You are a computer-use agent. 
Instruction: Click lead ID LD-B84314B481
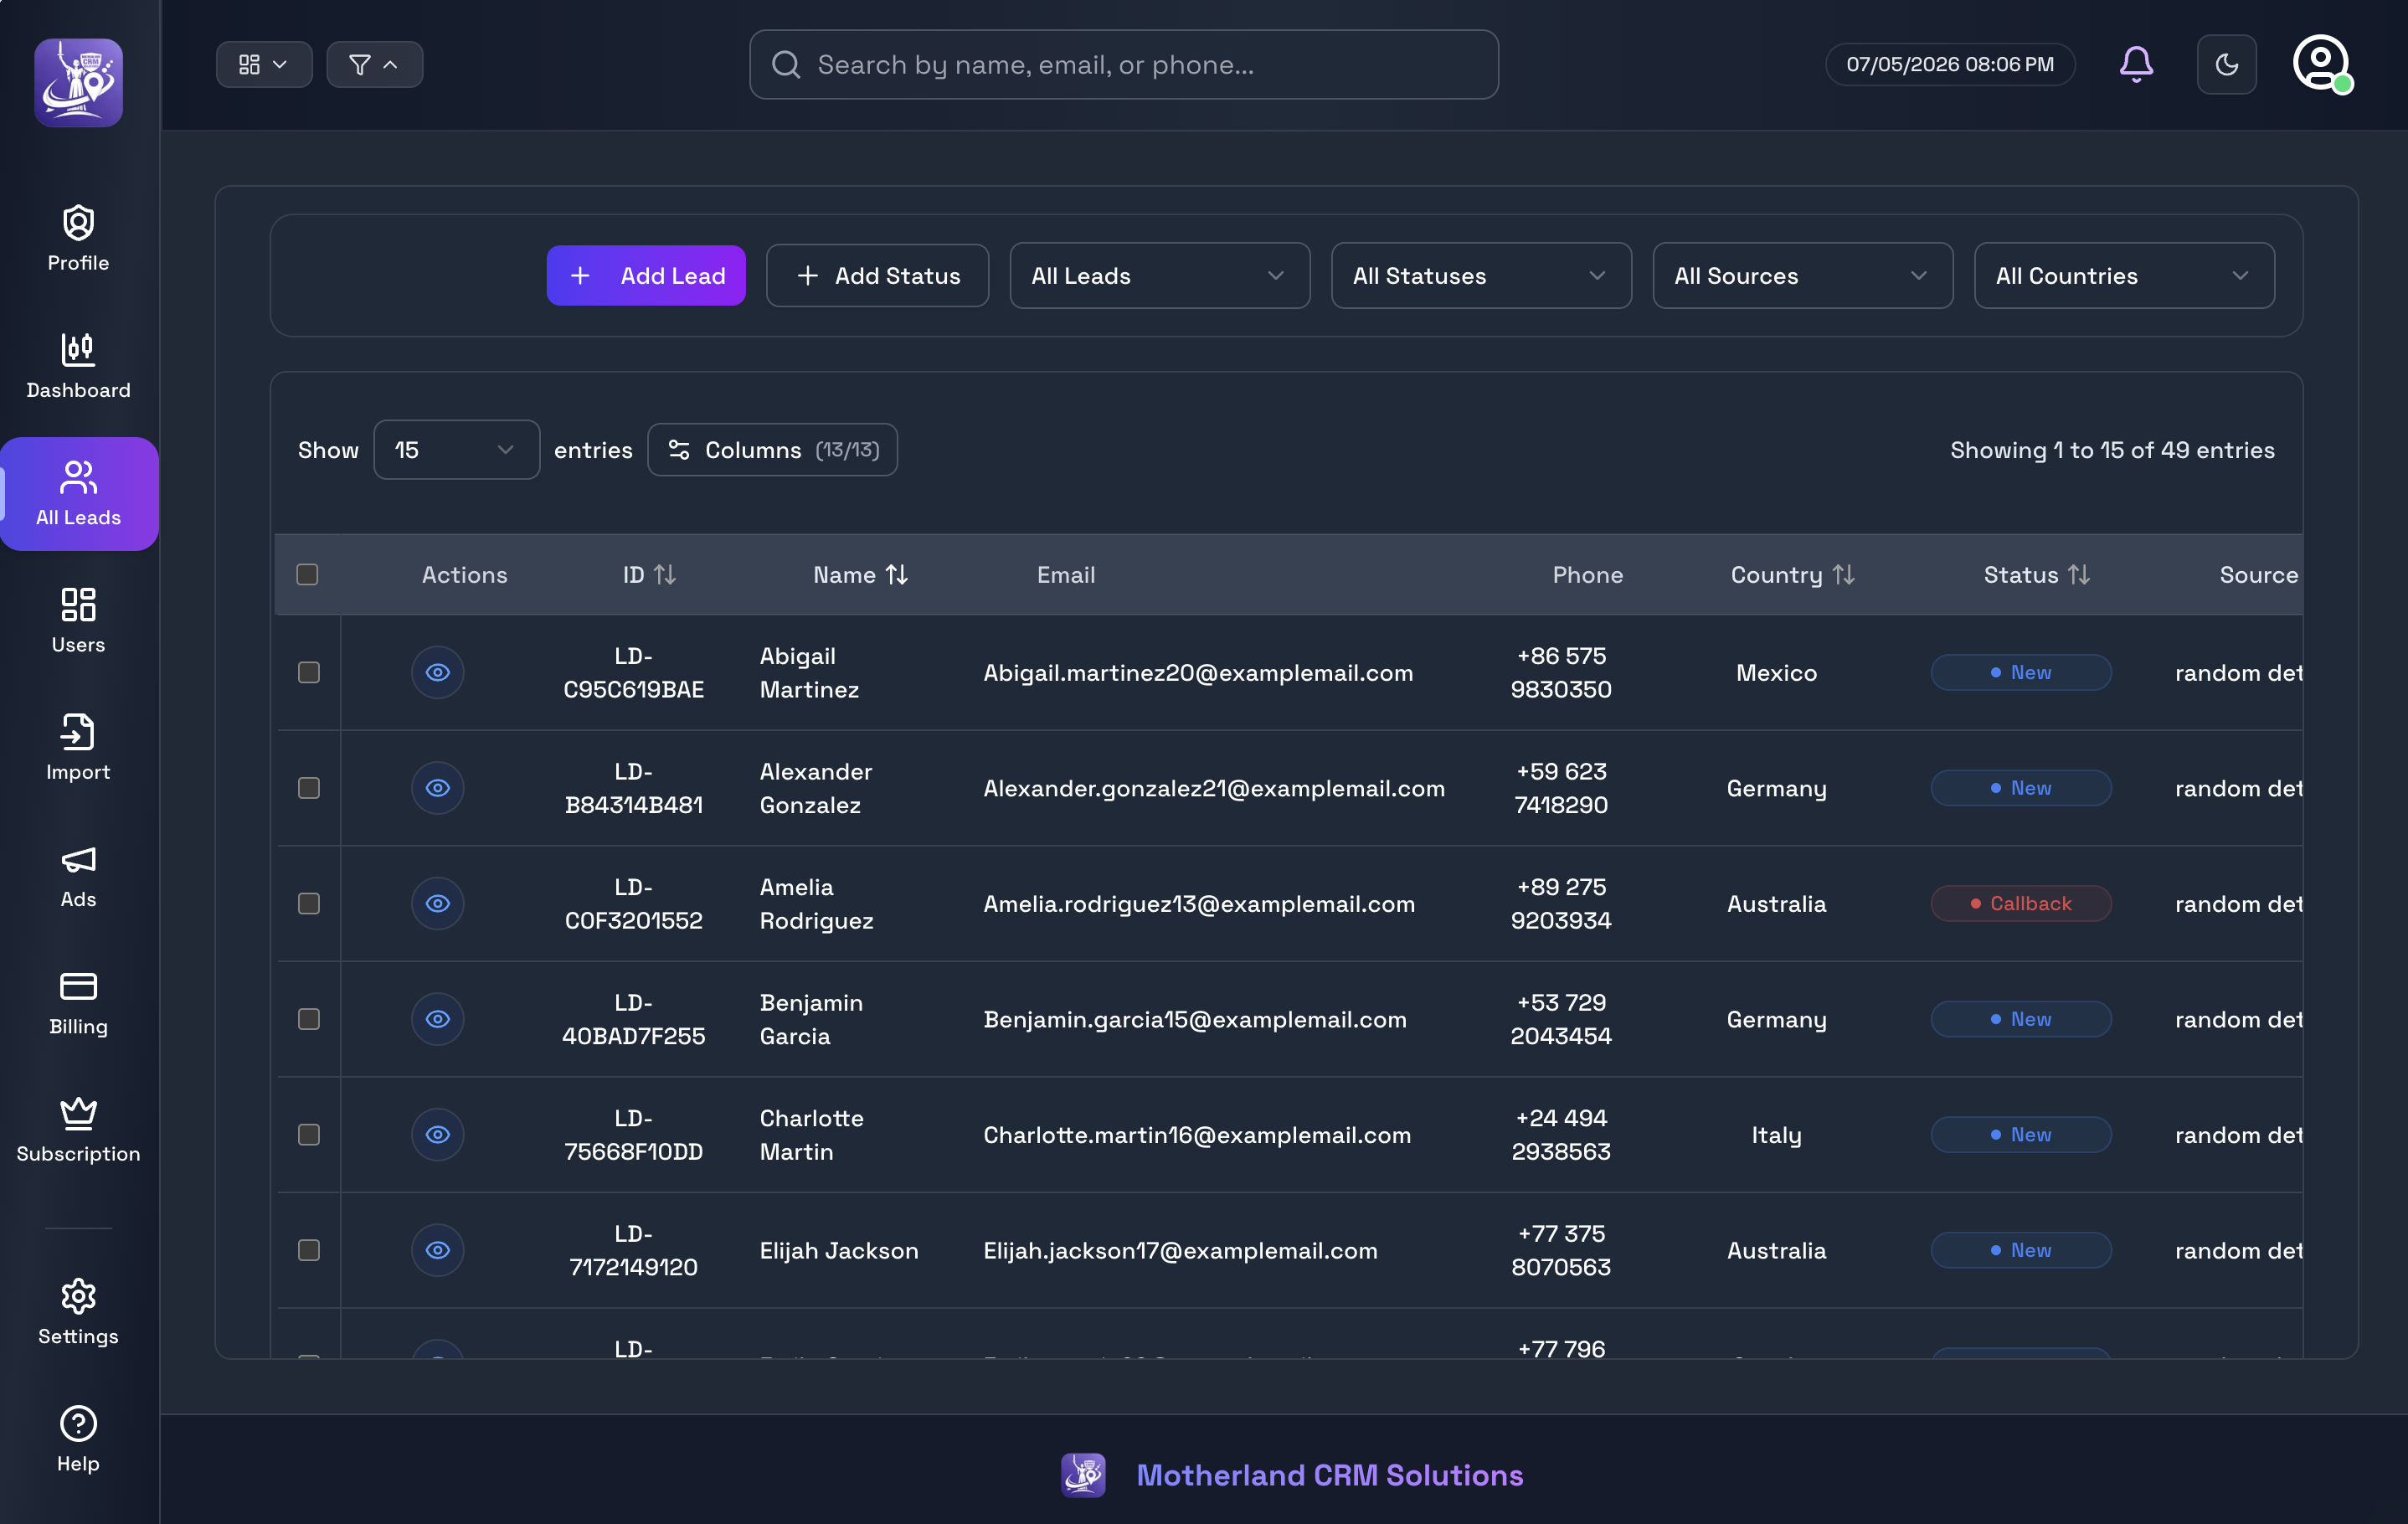pos(634,788)
